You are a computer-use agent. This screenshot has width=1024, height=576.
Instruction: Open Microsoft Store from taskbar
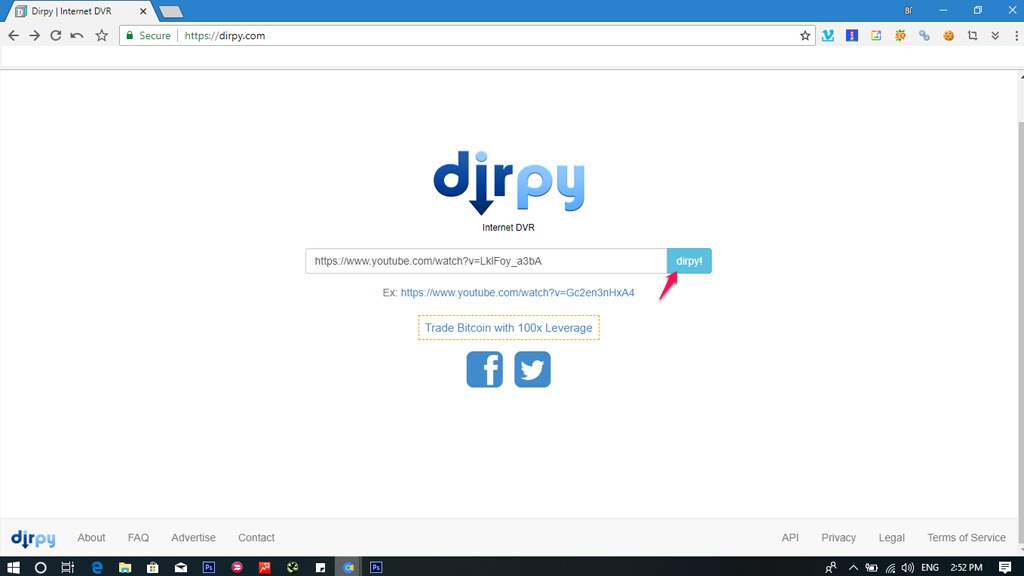[x=153, y=567]
